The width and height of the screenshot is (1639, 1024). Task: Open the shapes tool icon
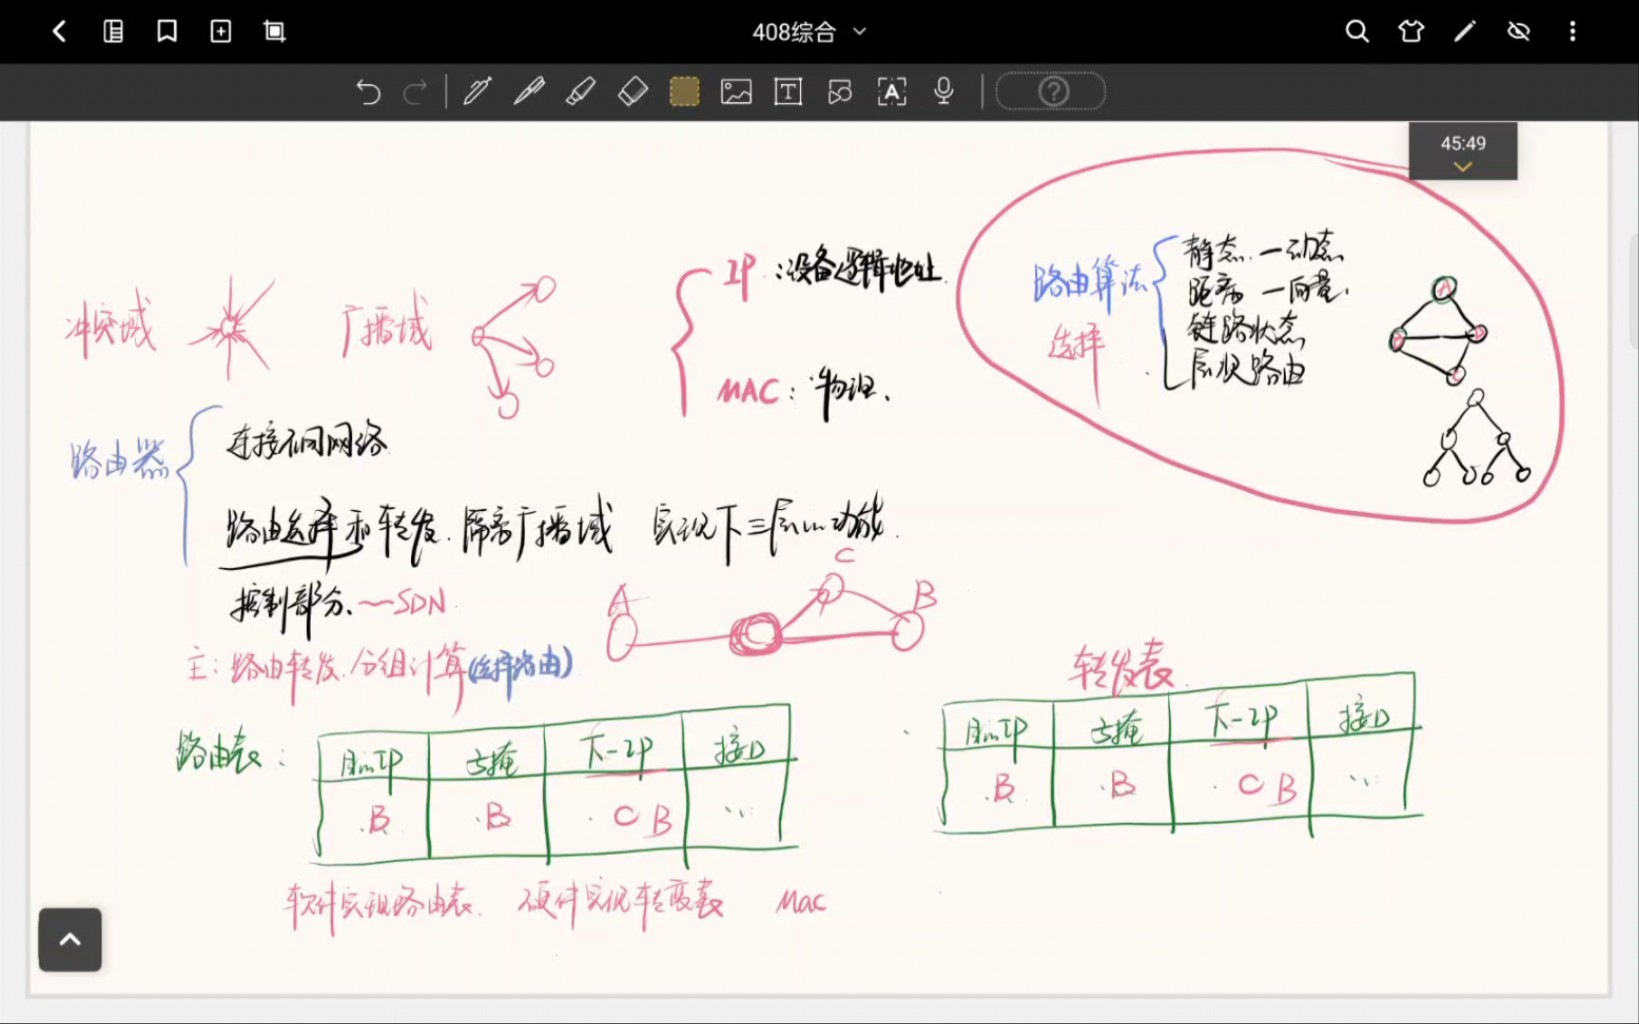click(841, 92)
